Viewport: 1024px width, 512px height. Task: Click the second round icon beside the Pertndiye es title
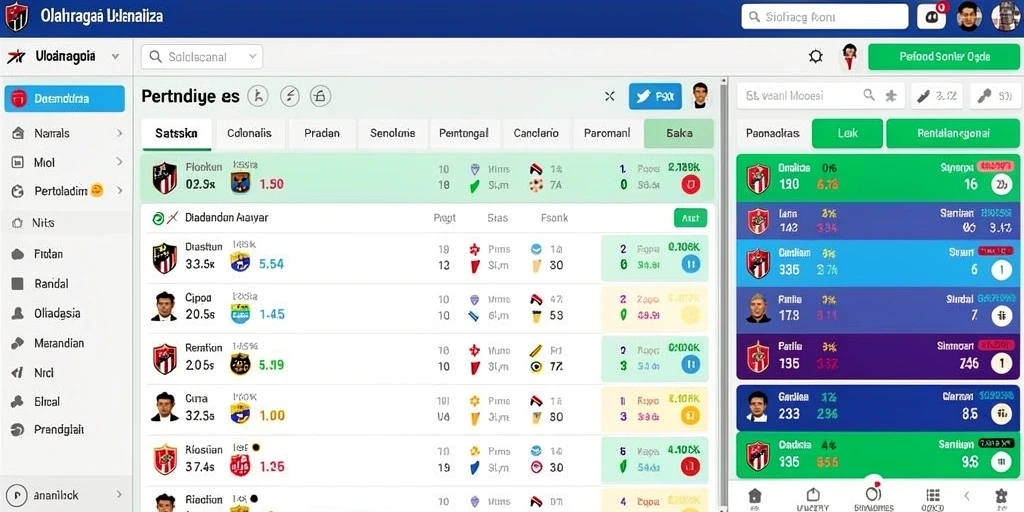(x=289, y=97)
